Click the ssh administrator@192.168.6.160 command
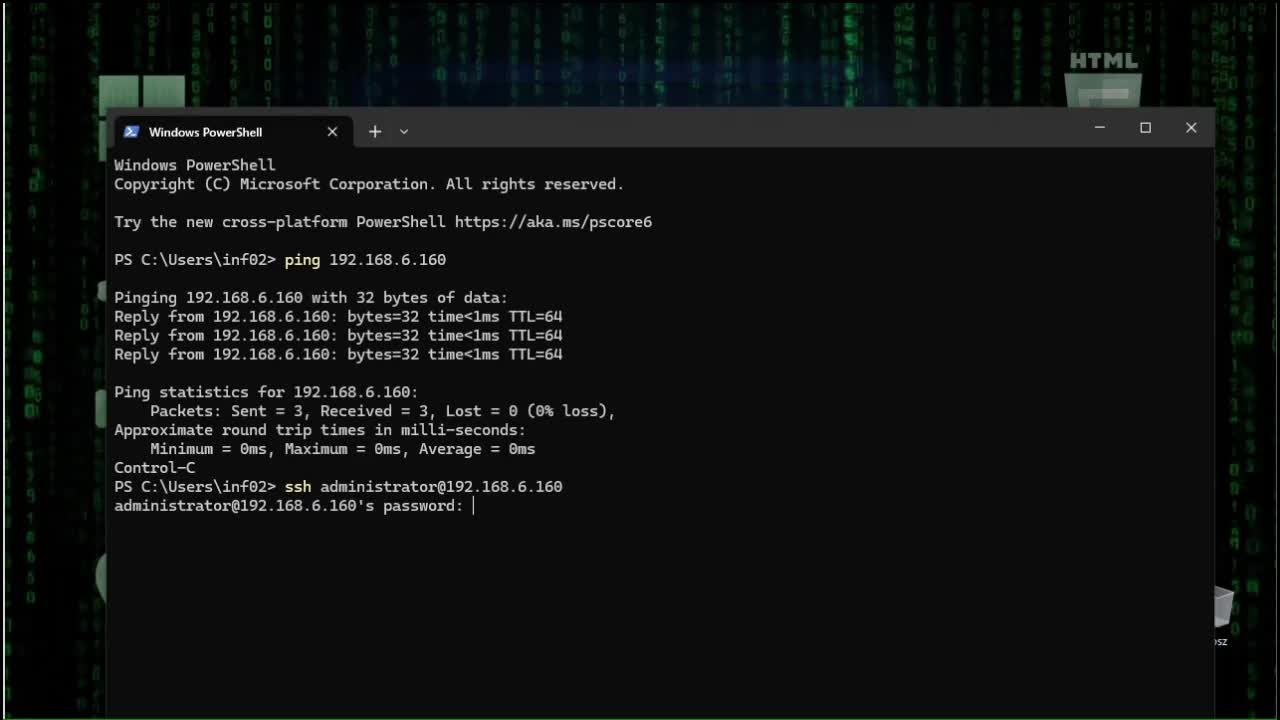 tap(423, 487)
